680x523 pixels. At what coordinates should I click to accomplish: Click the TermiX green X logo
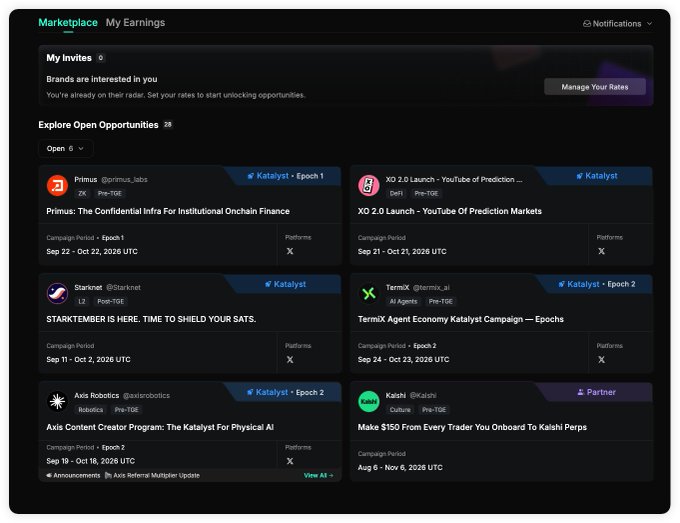pos(369,294)
